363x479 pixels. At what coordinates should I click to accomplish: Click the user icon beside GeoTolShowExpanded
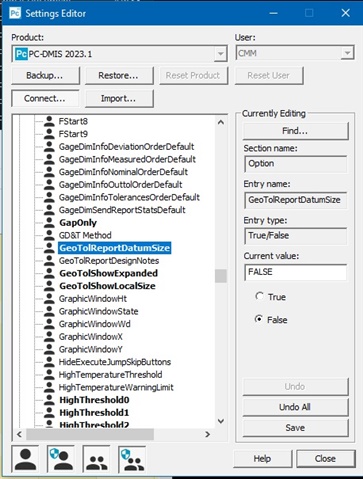click(x=49, y=273)
